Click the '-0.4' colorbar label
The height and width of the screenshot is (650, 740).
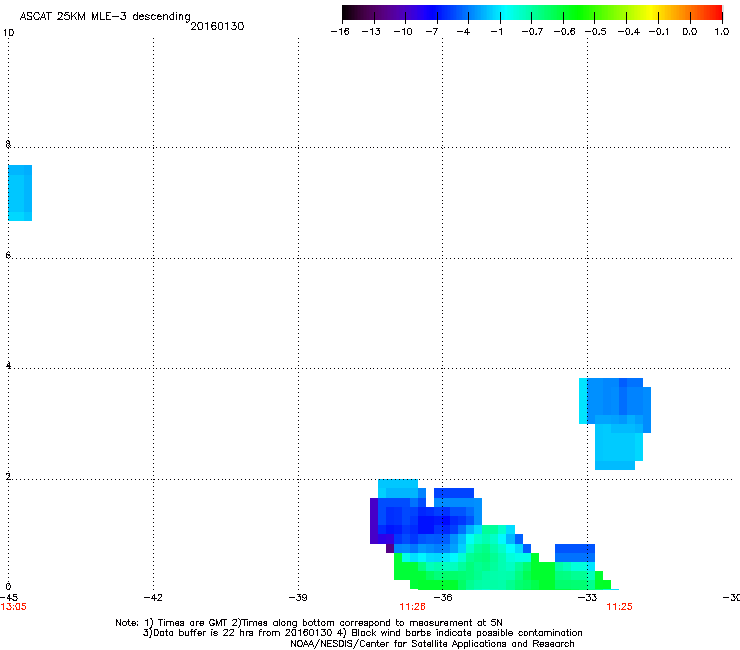pos(629,32)
